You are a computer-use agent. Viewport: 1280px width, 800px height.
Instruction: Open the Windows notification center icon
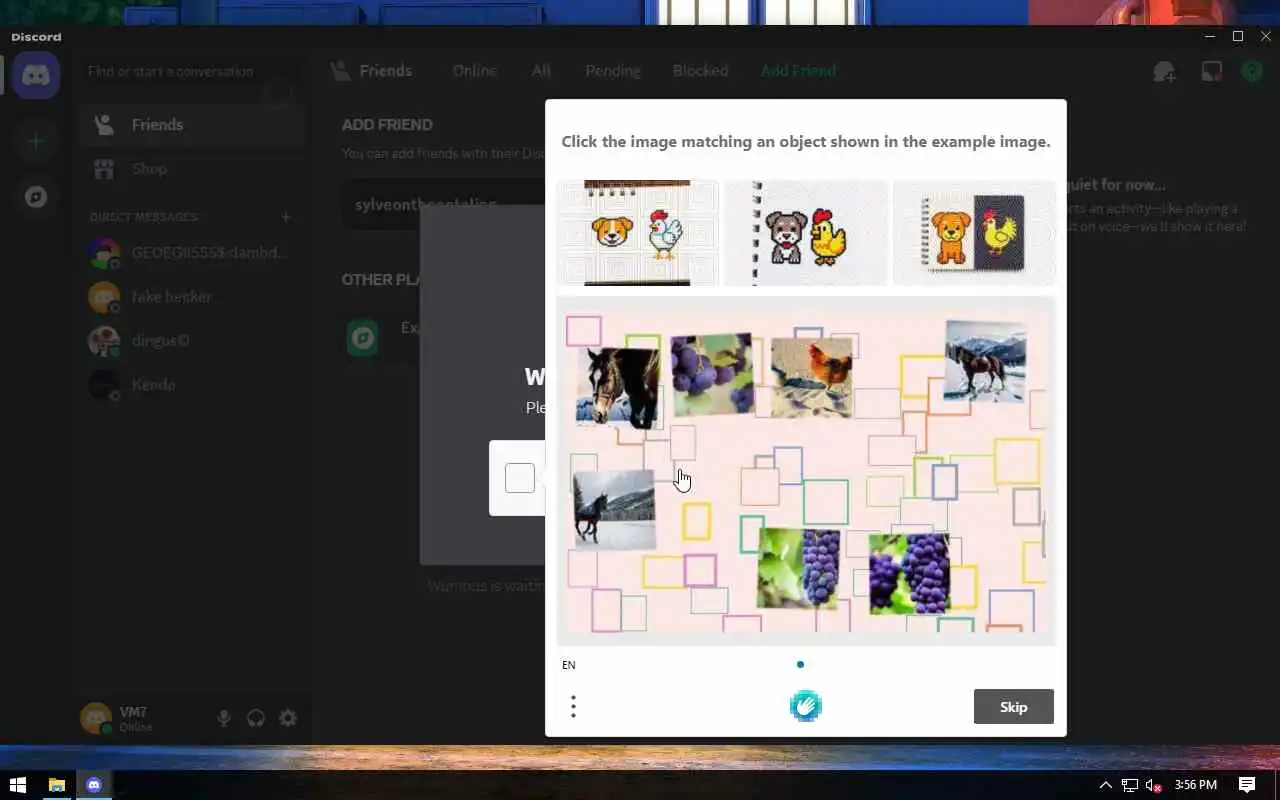coord(1247,785)
